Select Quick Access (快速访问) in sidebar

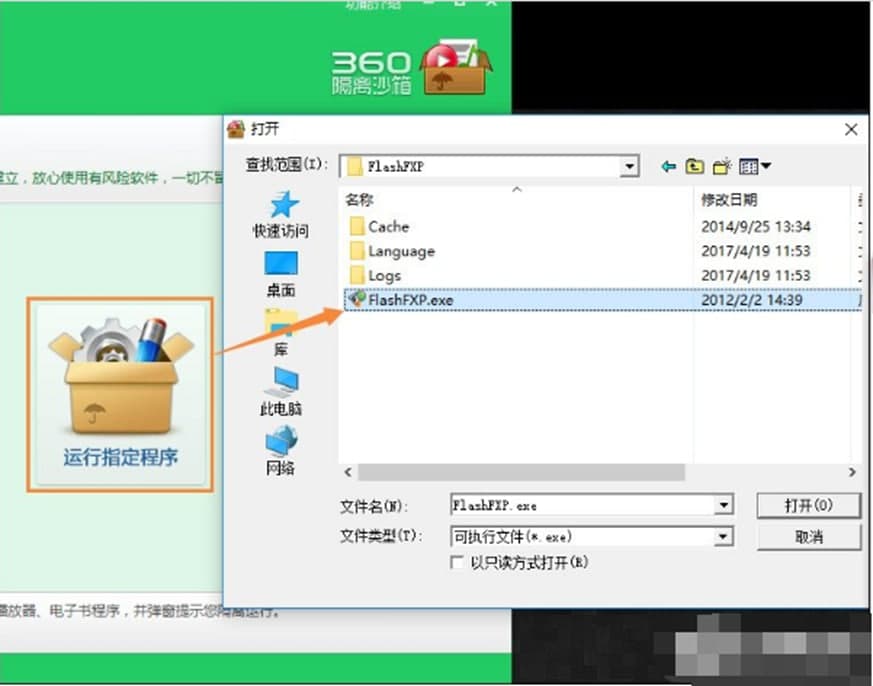point(281,215)
